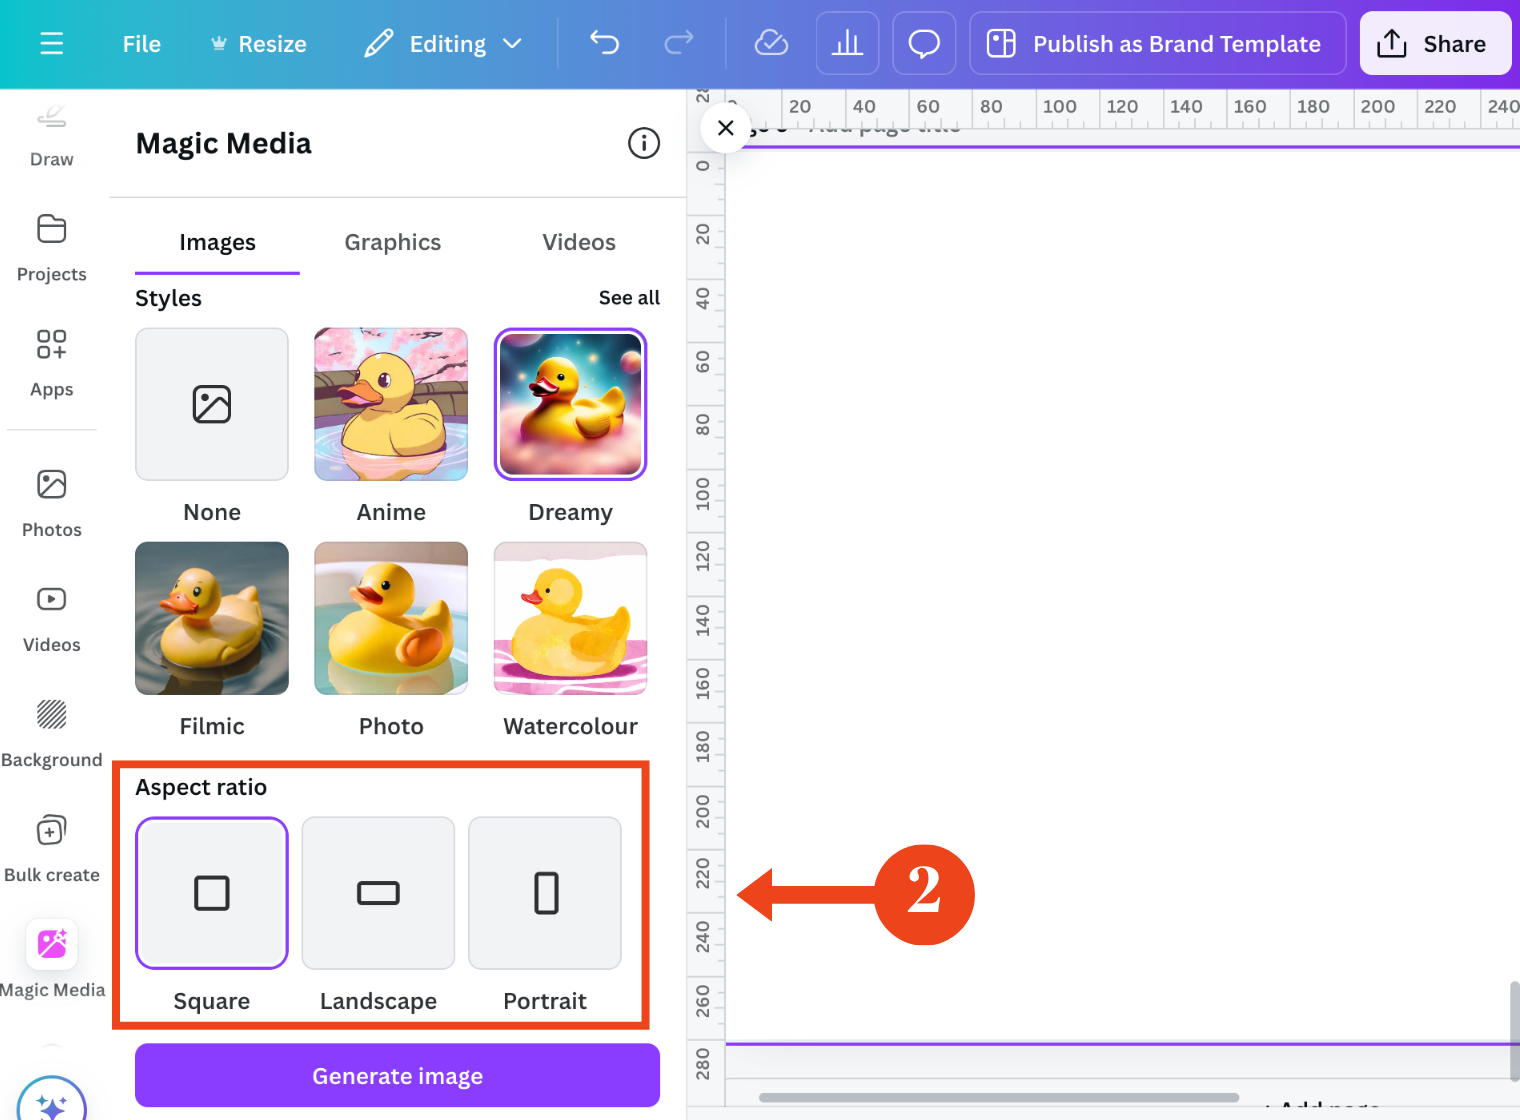This screenshot has width=1520, height=1120.
Task: Open Magic Media in the sidebar
Action: coord(51,960)
